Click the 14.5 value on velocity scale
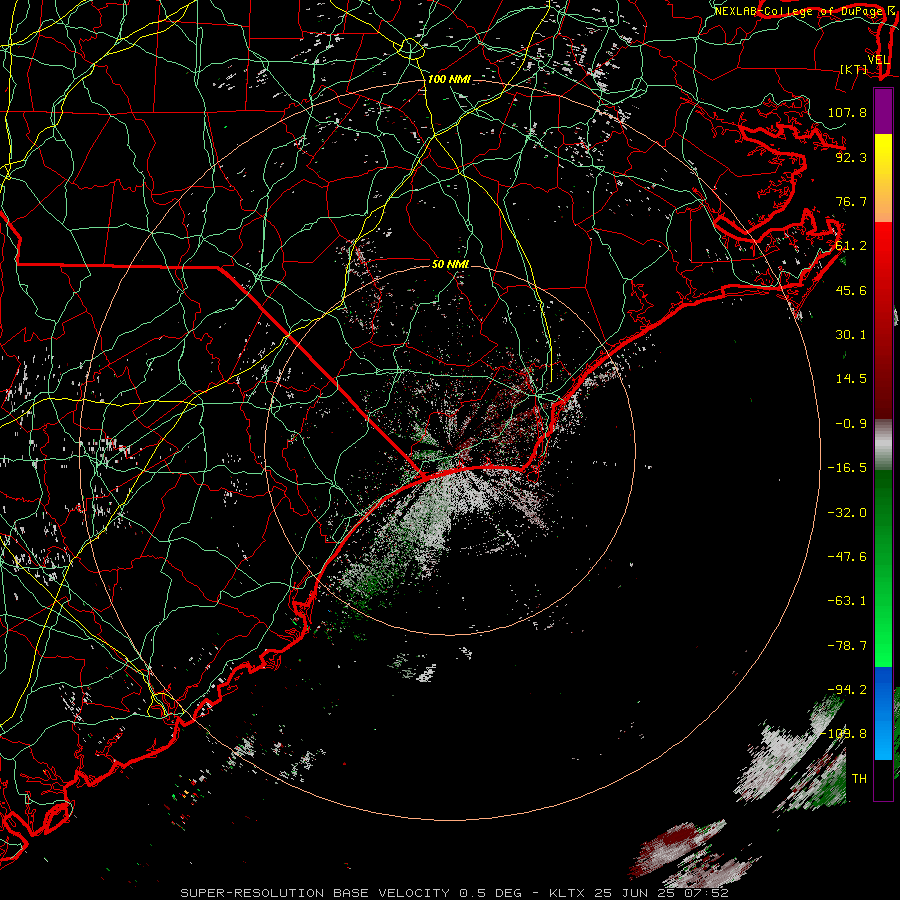 (851, 379)
